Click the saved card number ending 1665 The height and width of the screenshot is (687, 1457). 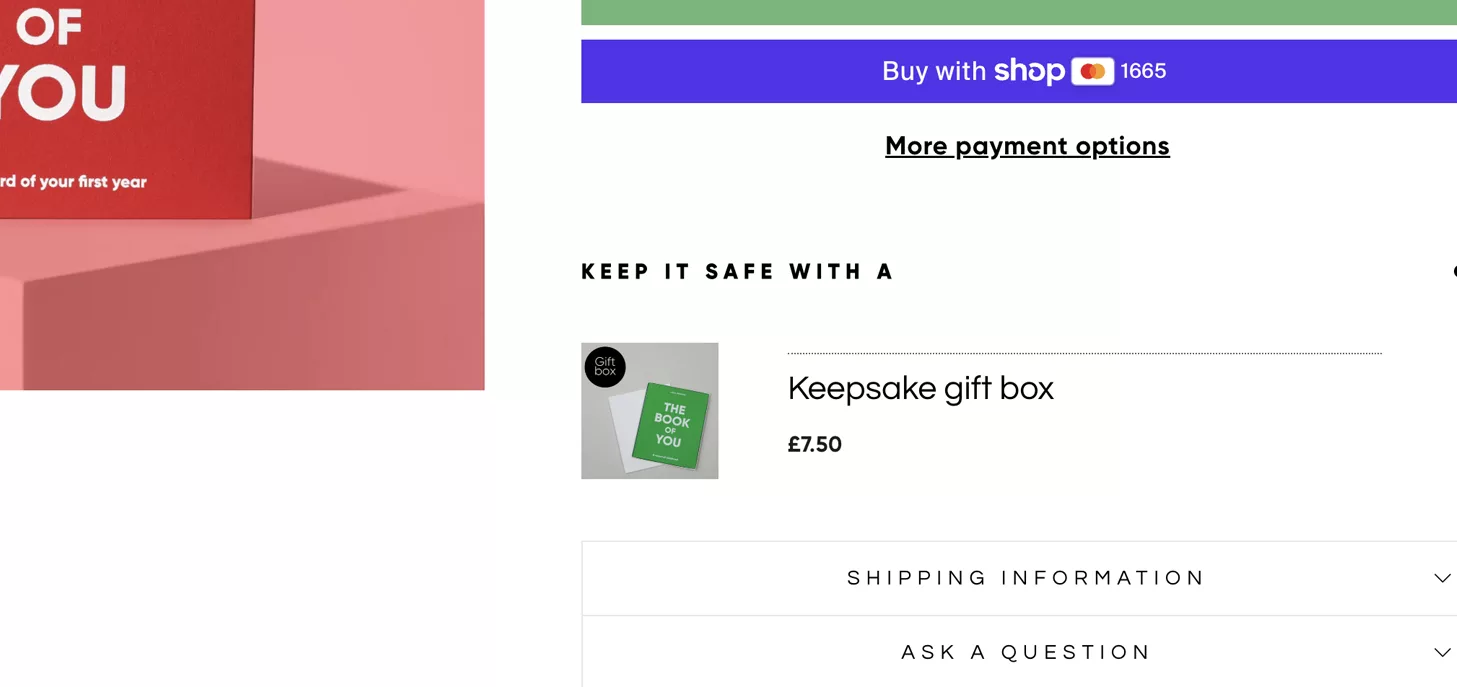(1143, 71)
